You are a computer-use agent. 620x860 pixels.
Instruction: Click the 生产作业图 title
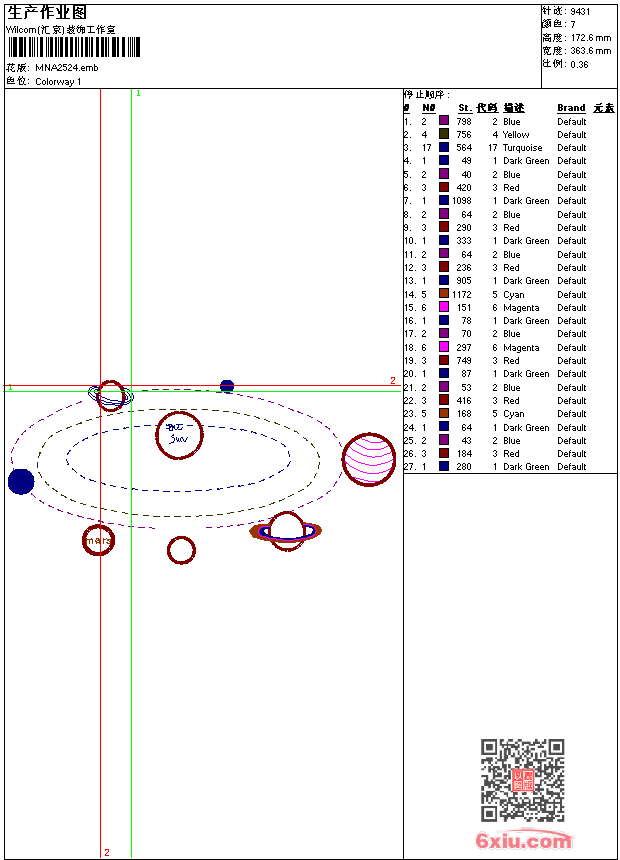click(47, 13)
